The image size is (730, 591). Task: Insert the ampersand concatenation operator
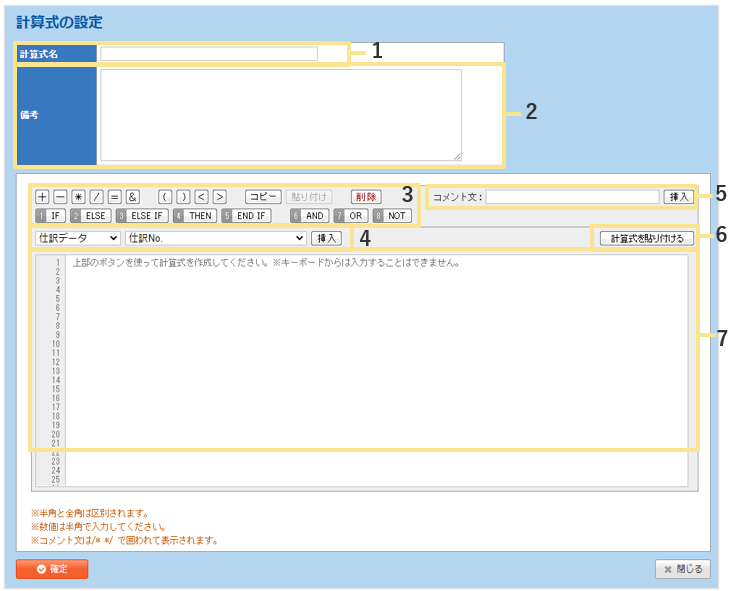132,197
